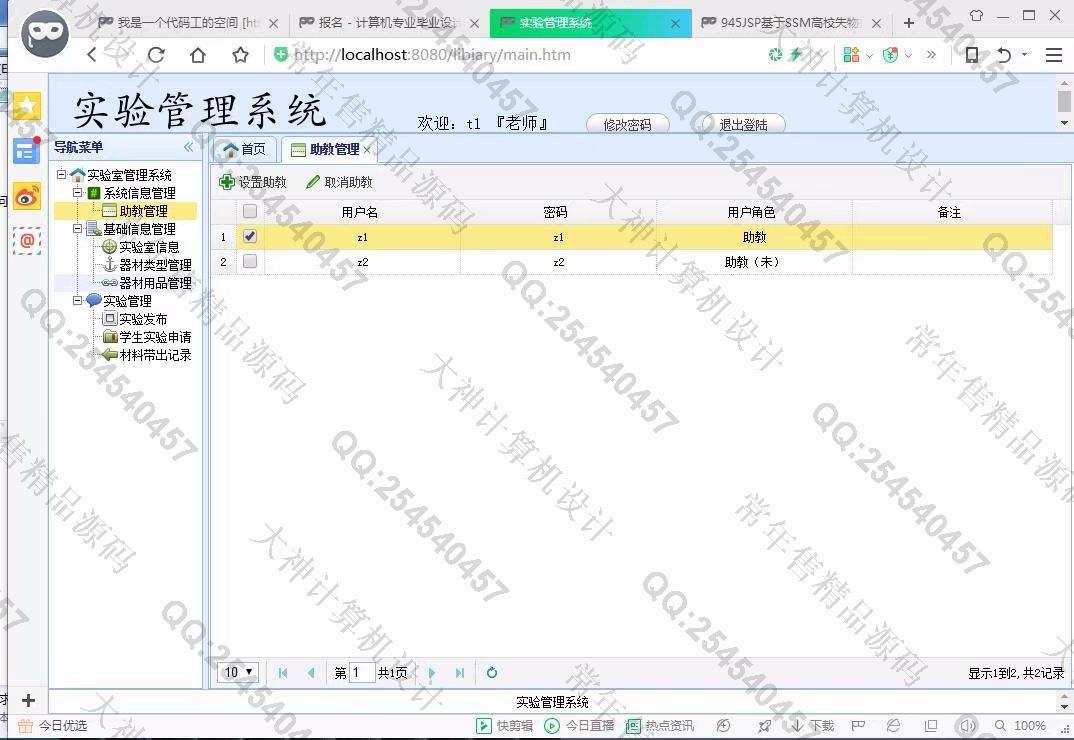This screenshot has height=740, width=1074.
Task: Refresh the table with pagination reload icon
Action: (x=492, y=673)
